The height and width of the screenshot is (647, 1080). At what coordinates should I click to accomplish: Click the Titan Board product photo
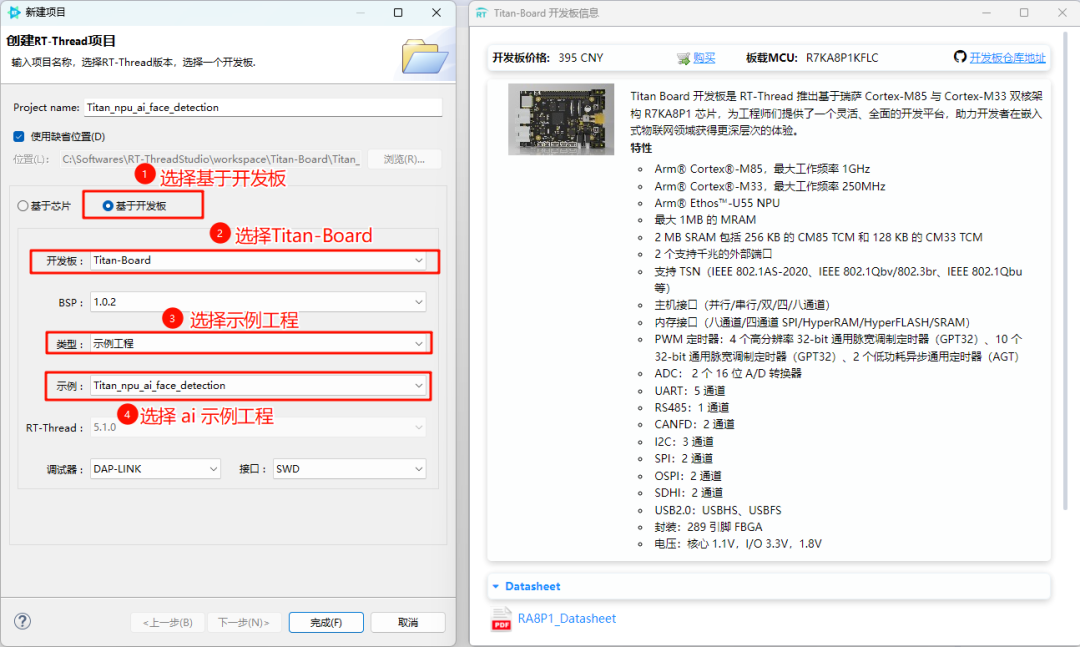(560, 120)
